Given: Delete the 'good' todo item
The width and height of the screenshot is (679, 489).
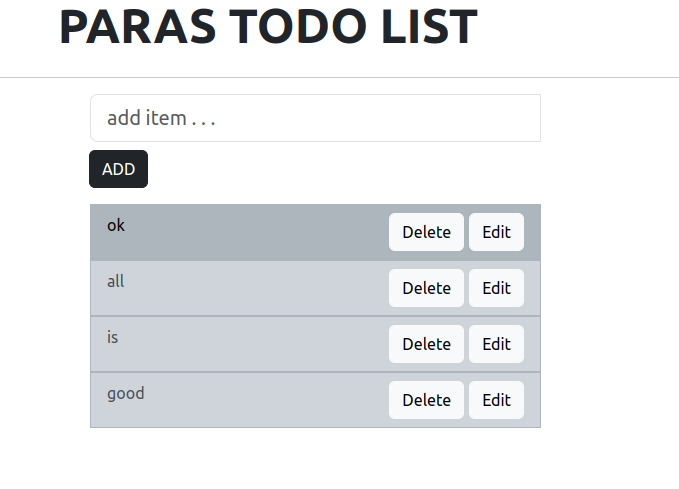Looking at the screenshot, I should [426, 400].
